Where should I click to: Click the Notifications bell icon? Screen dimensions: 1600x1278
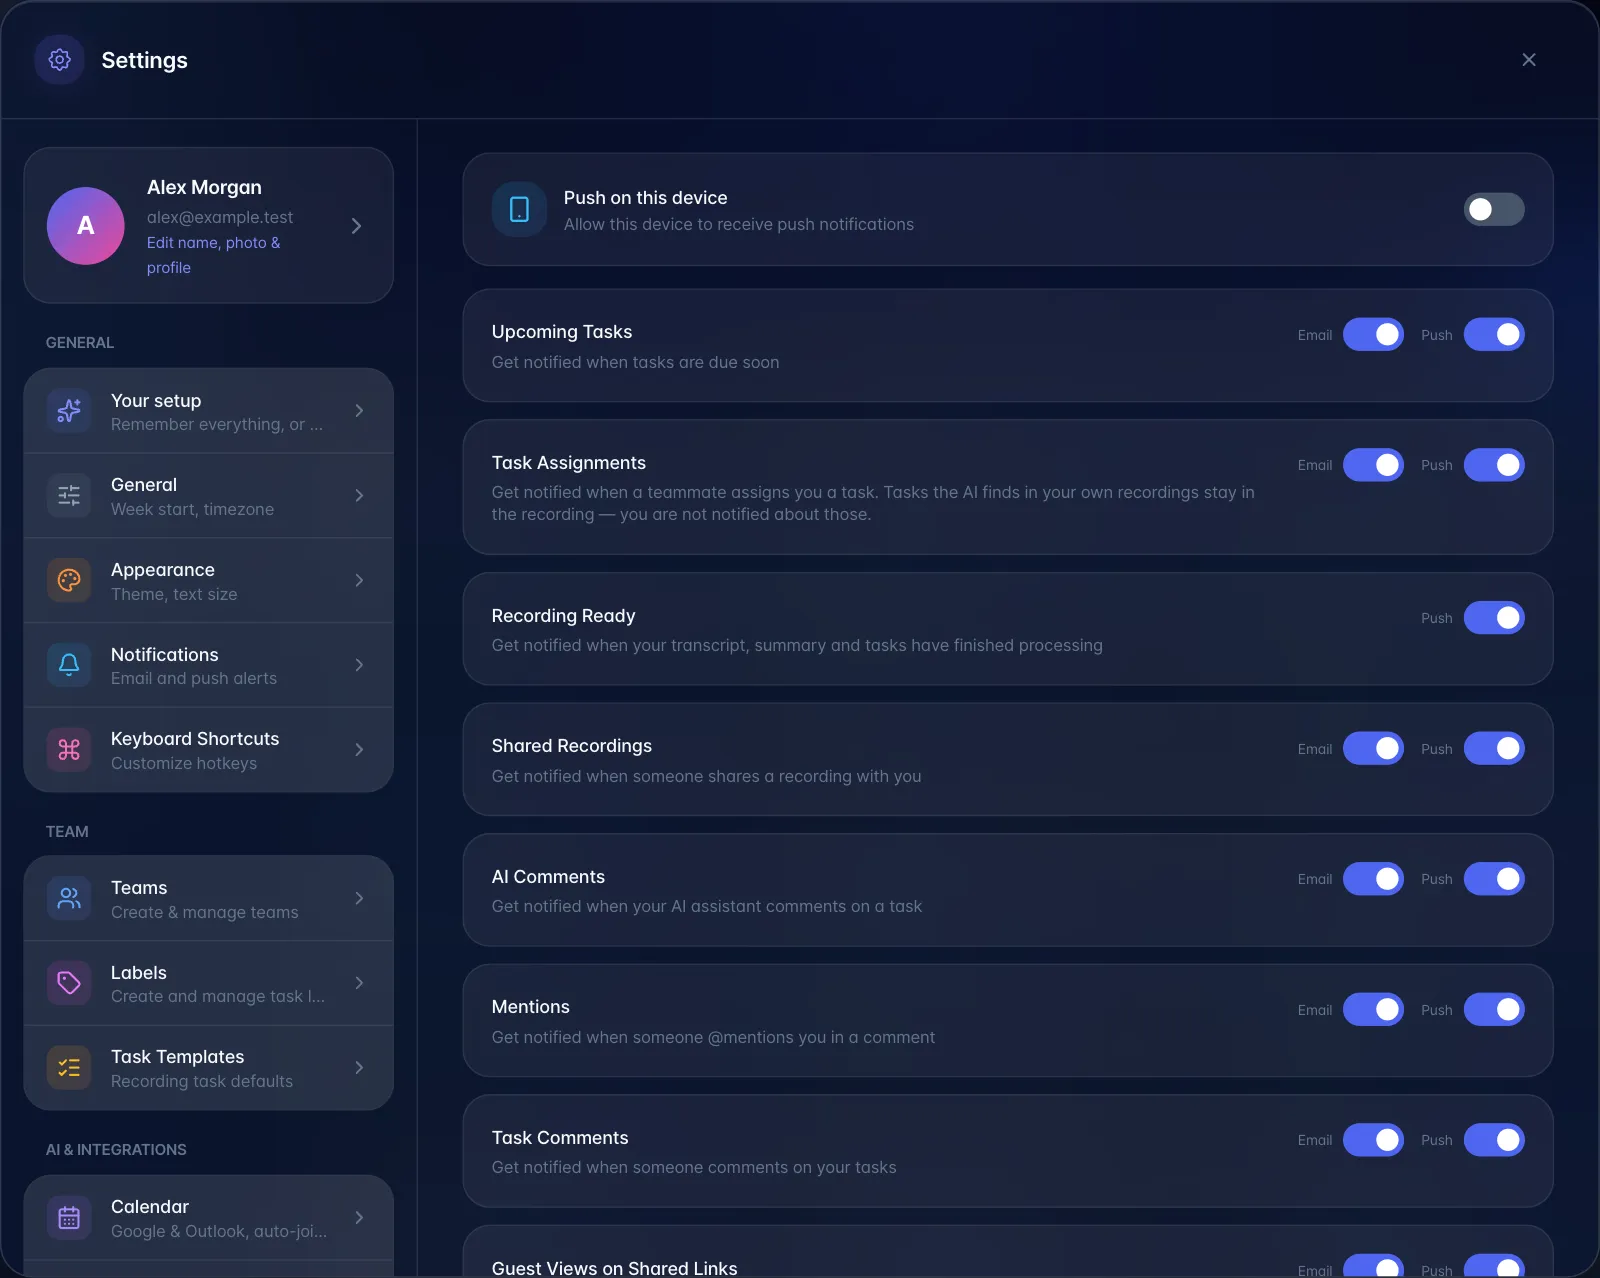coord(69,665)
